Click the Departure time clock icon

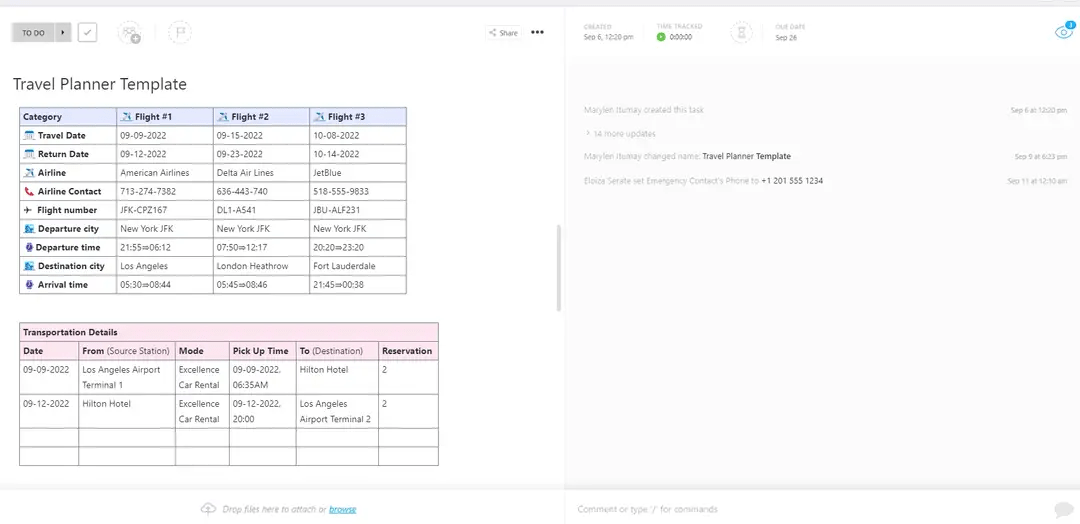point(29,247)
